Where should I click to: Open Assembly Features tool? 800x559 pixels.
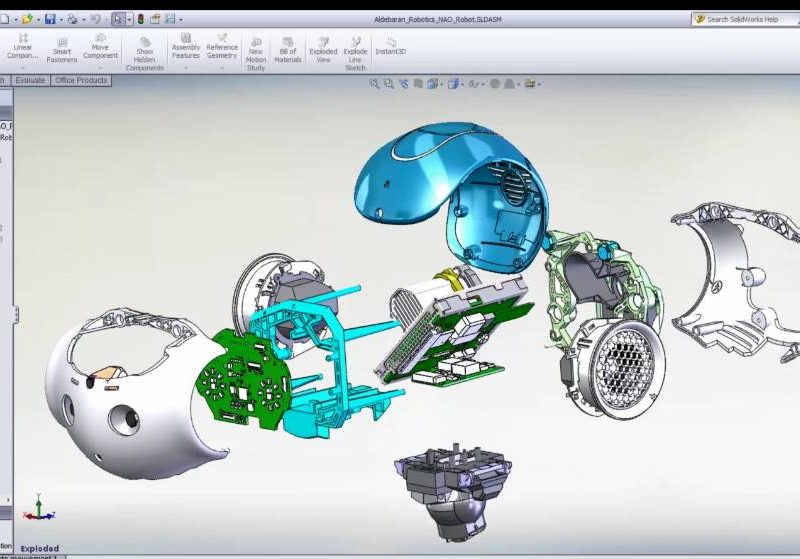tap(186, 46)
